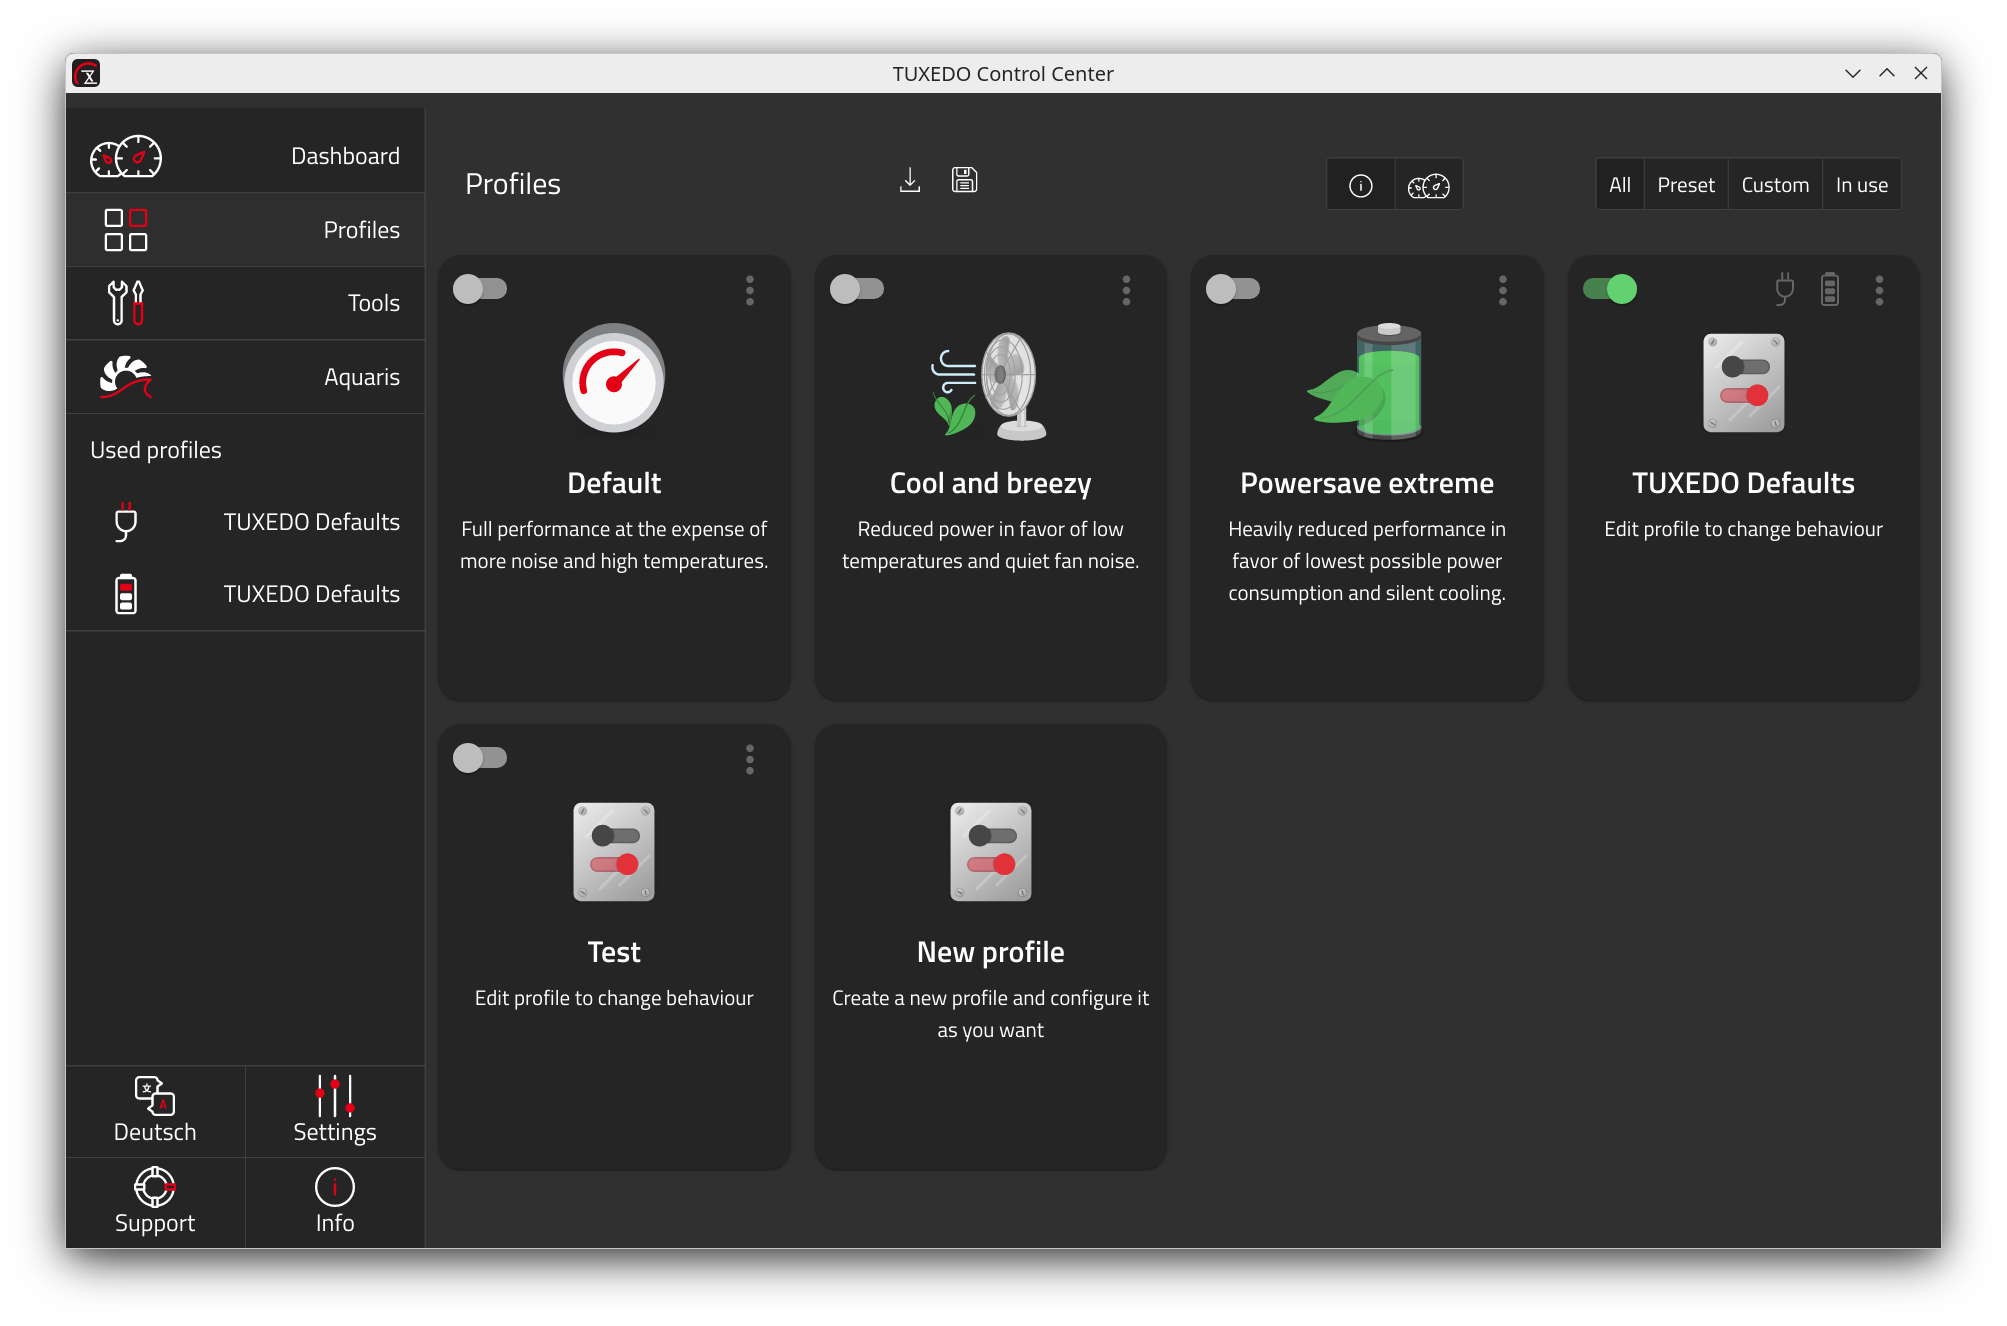Viewport: 2007px width, 1326px height.
Task: Show only In use profiles
Action: click(1861, 185)
